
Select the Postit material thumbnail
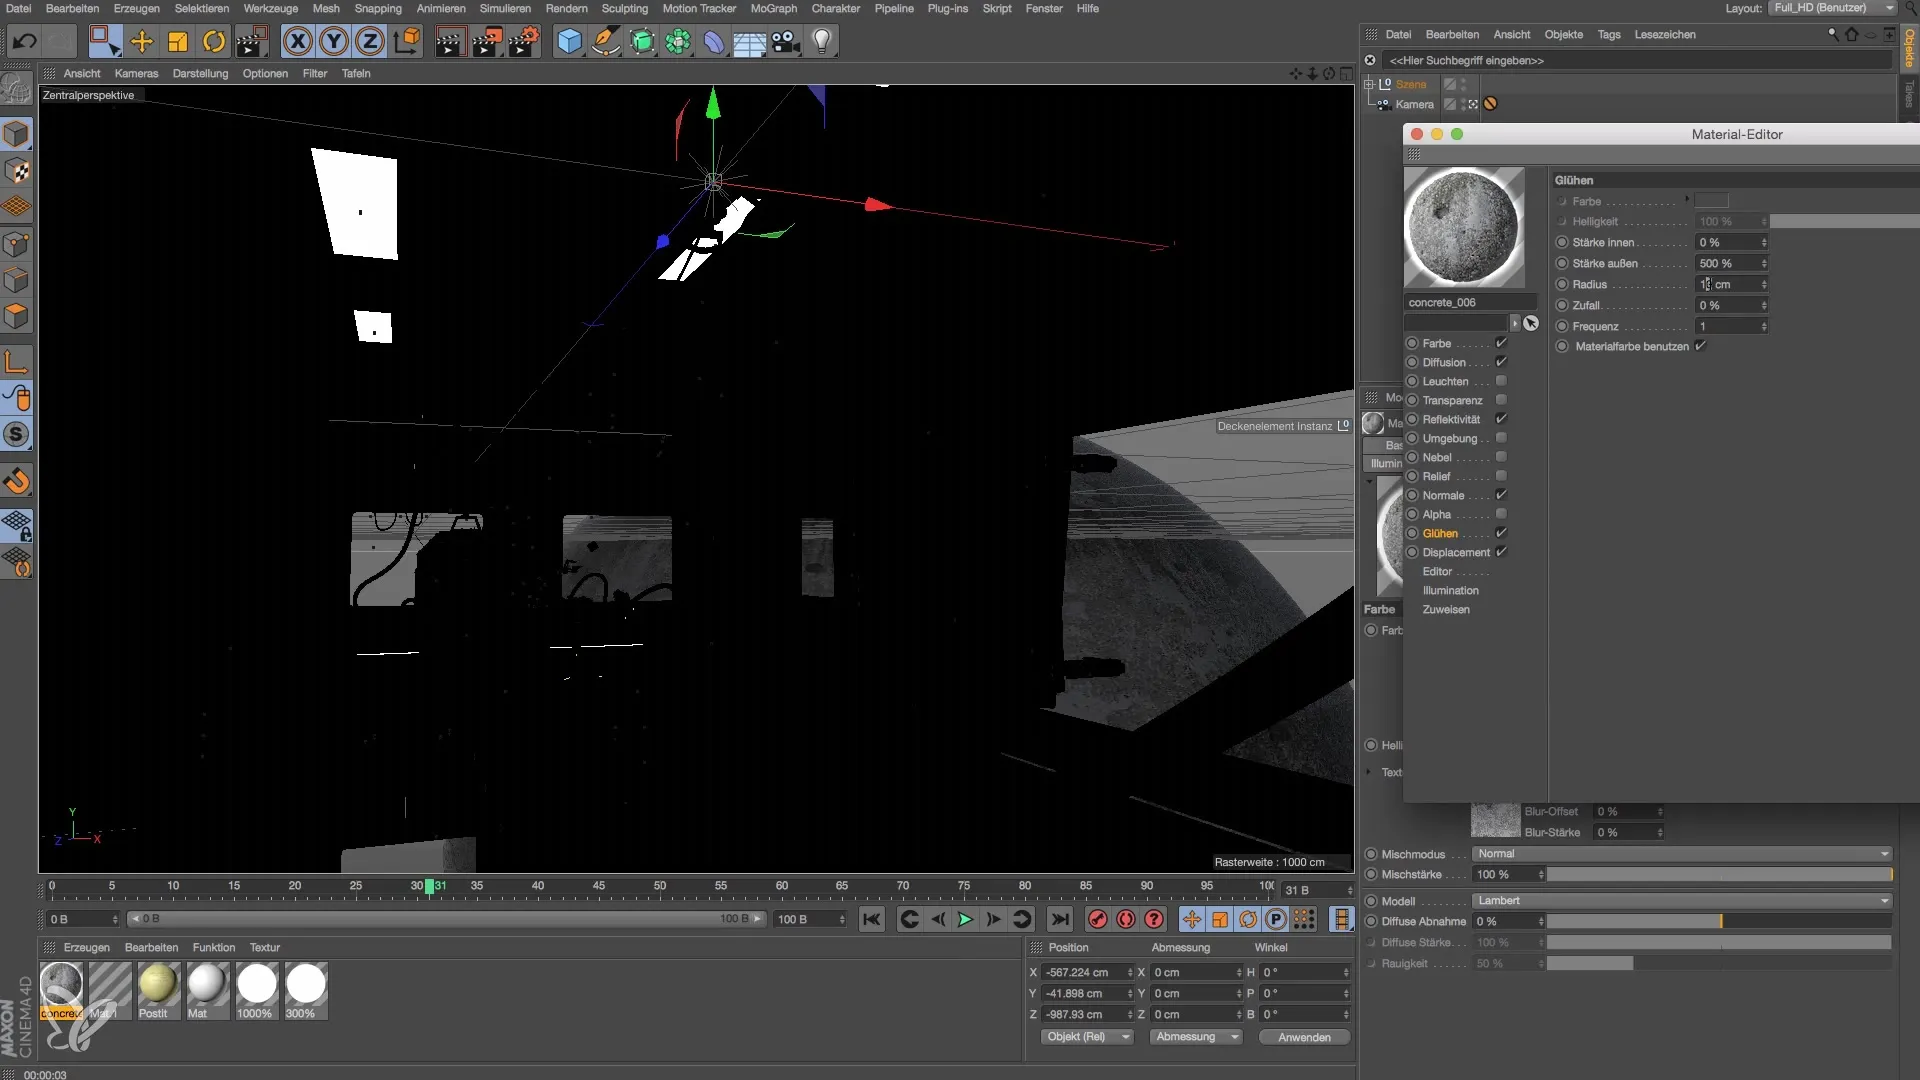tap(158, 984)
